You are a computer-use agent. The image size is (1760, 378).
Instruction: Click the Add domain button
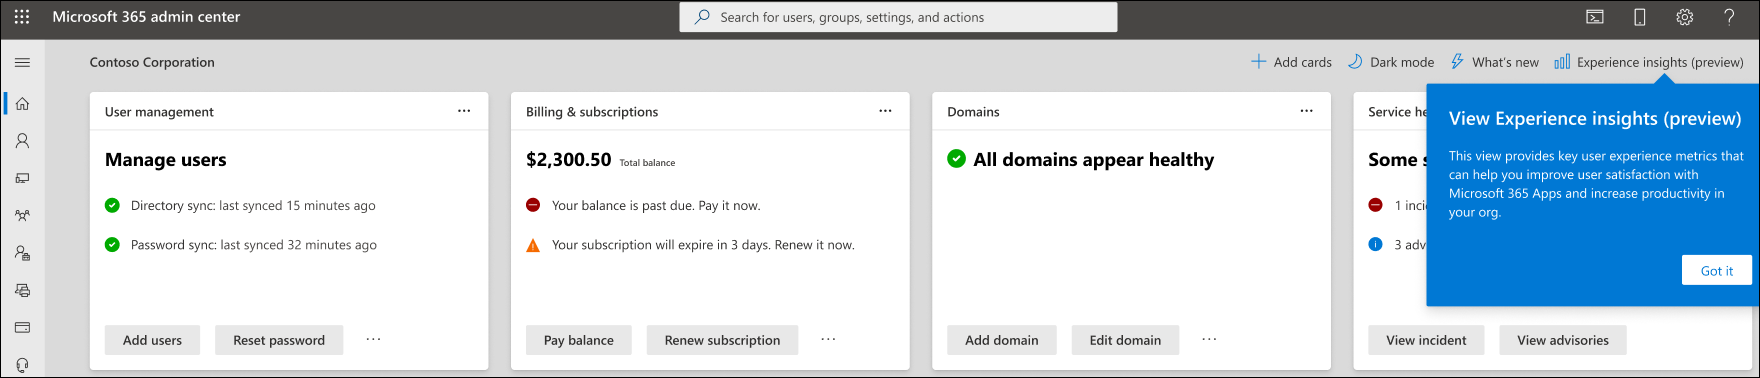coord(1001,340)
